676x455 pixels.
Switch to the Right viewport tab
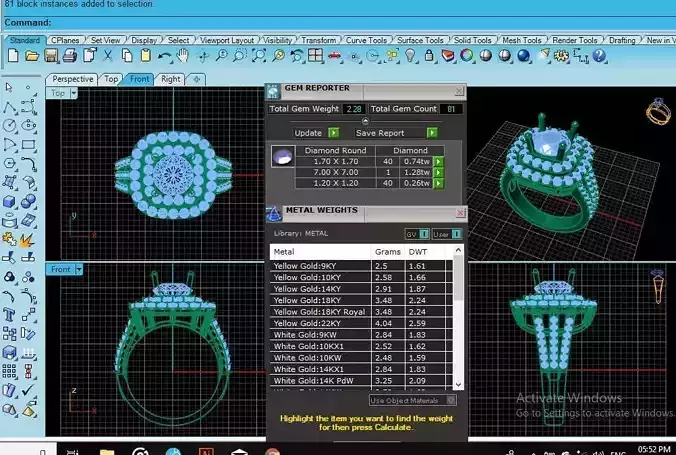click(170, 79)
